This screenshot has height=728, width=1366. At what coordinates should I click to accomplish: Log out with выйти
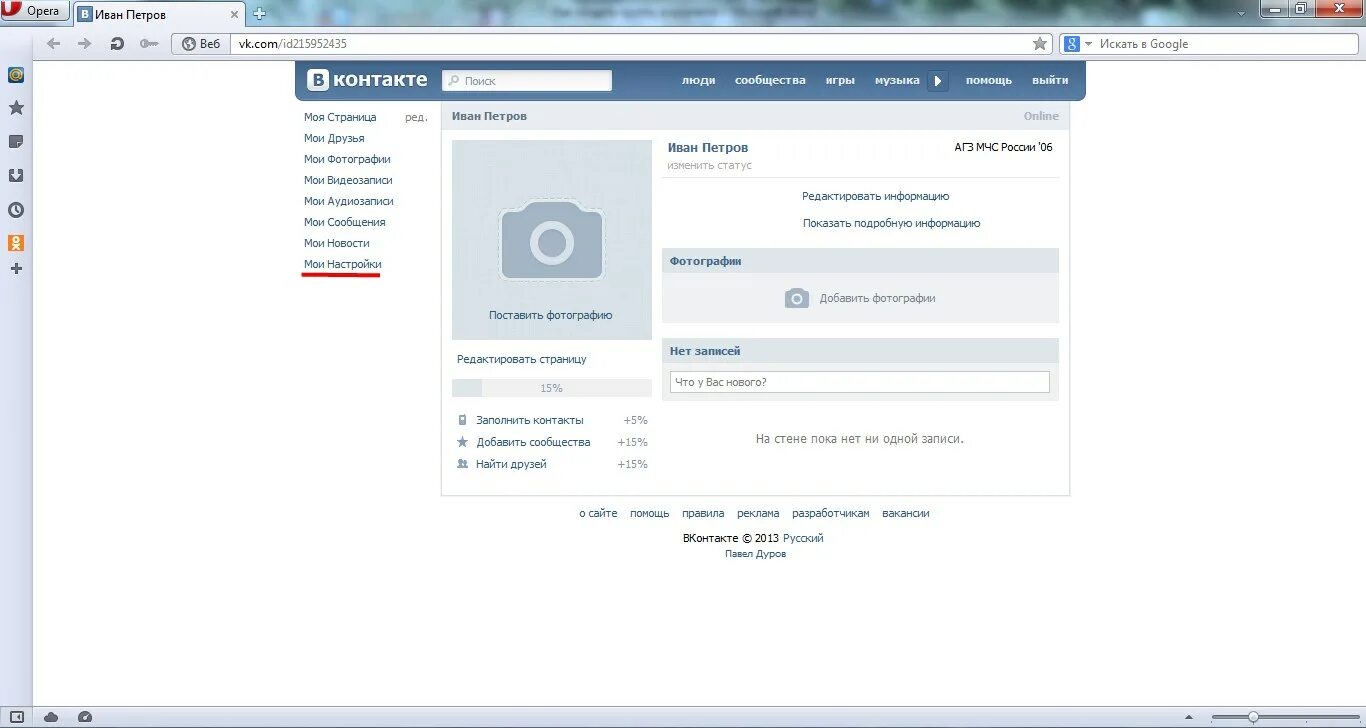point(1050,80)
